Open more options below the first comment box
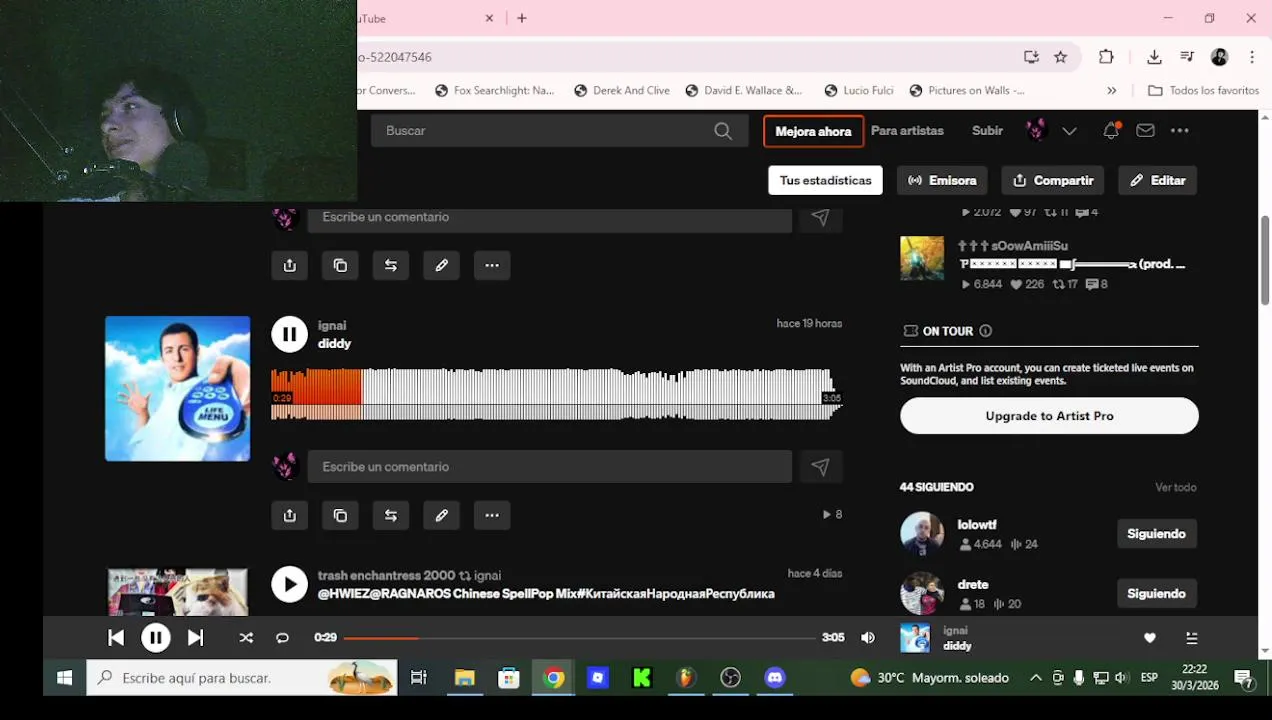1272x720 pixels. [x=492, y=265]
